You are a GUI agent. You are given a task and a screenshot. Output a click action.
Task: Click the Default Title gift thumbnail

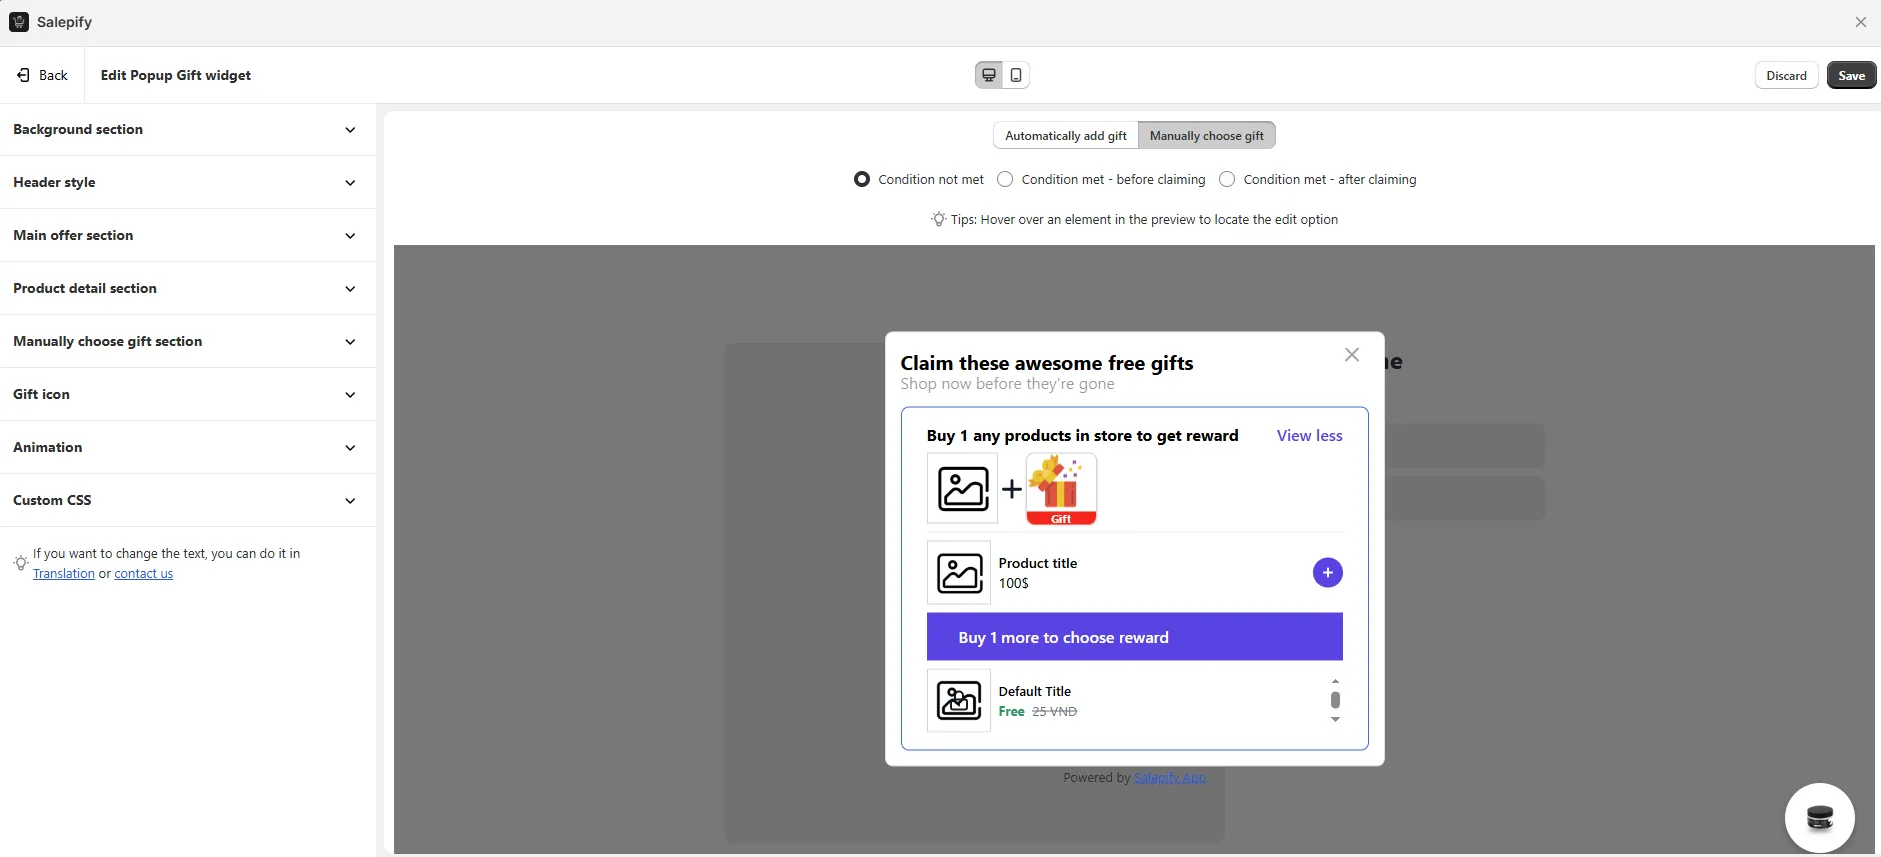click(959, 701)
